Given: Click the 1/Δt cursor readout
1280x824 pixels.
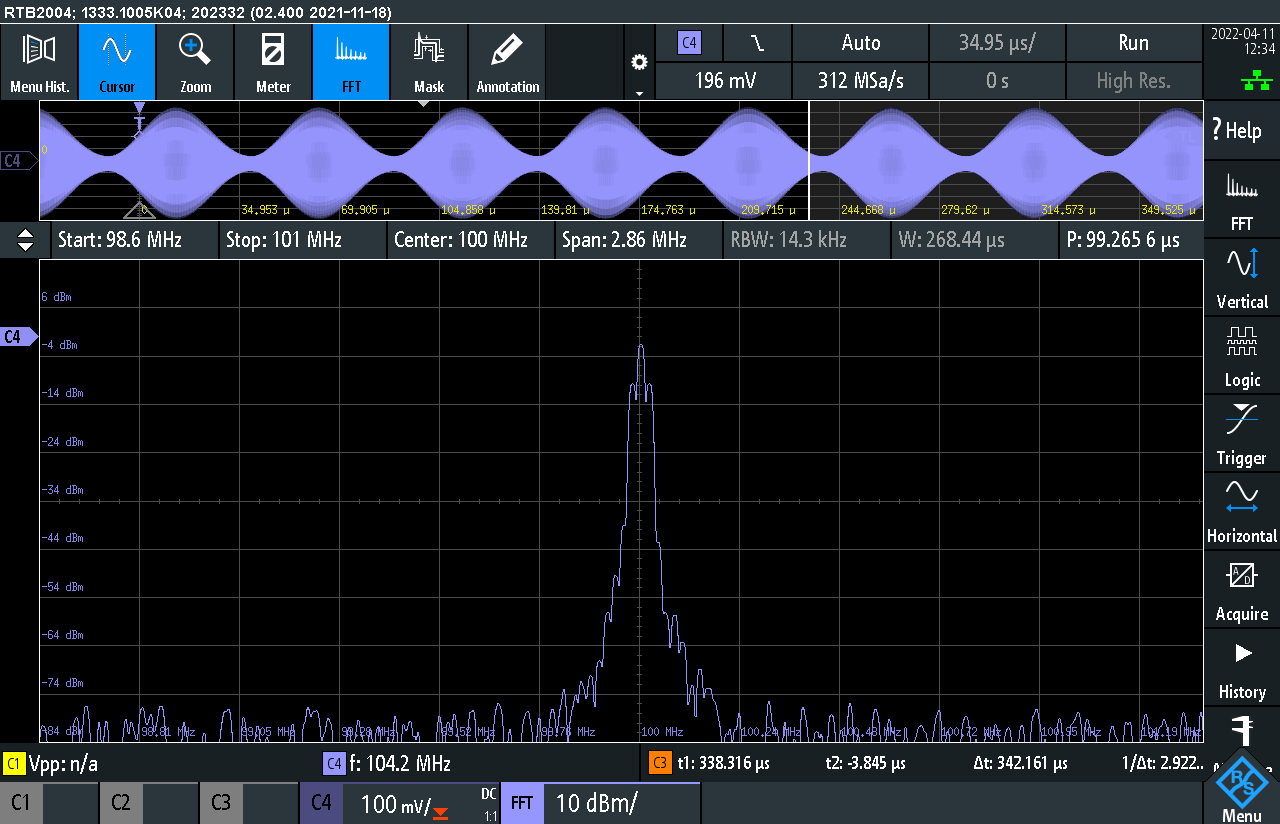Looking at the screenshot, I should pos(1161,764).
